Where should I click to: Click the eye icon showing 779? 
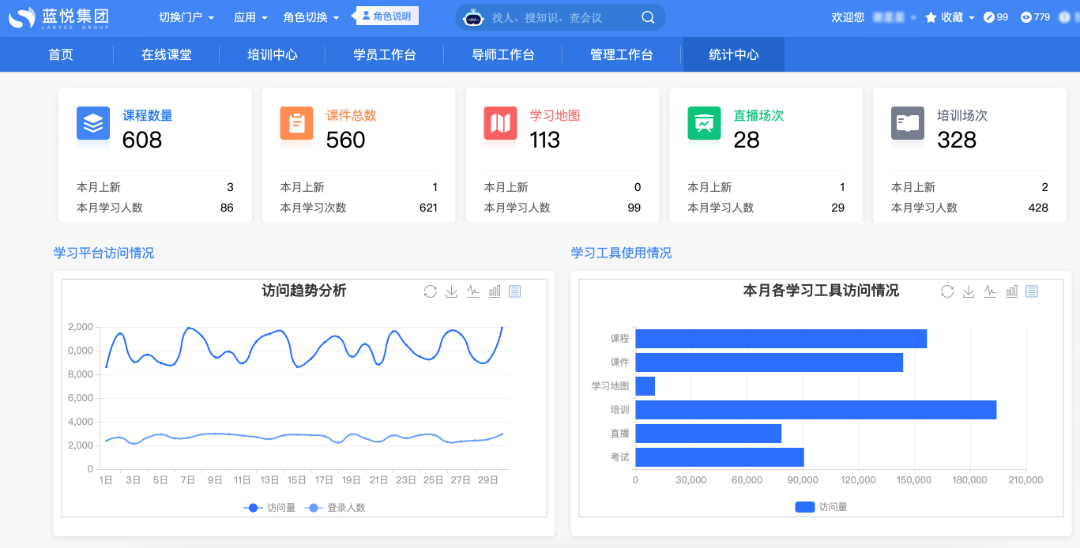coord(1026,17)
